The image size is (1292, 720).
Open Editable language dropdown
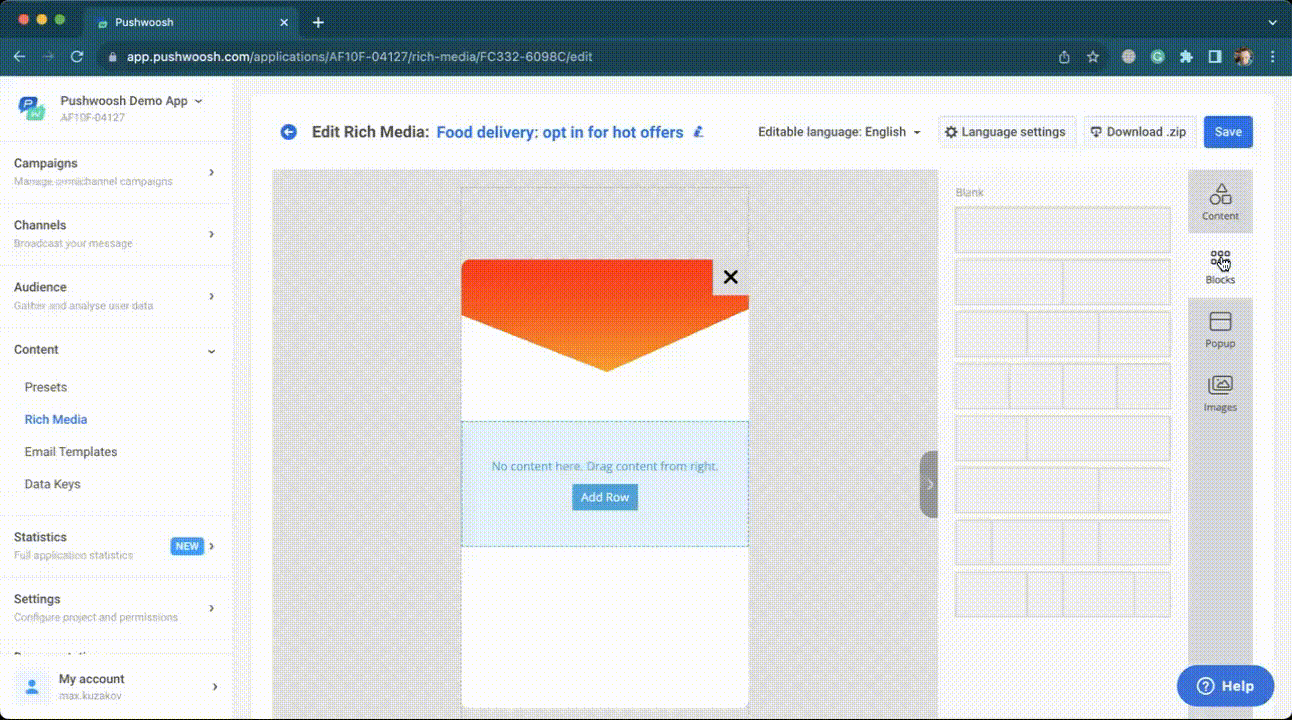pyautogui.click(x=839, y=132)
